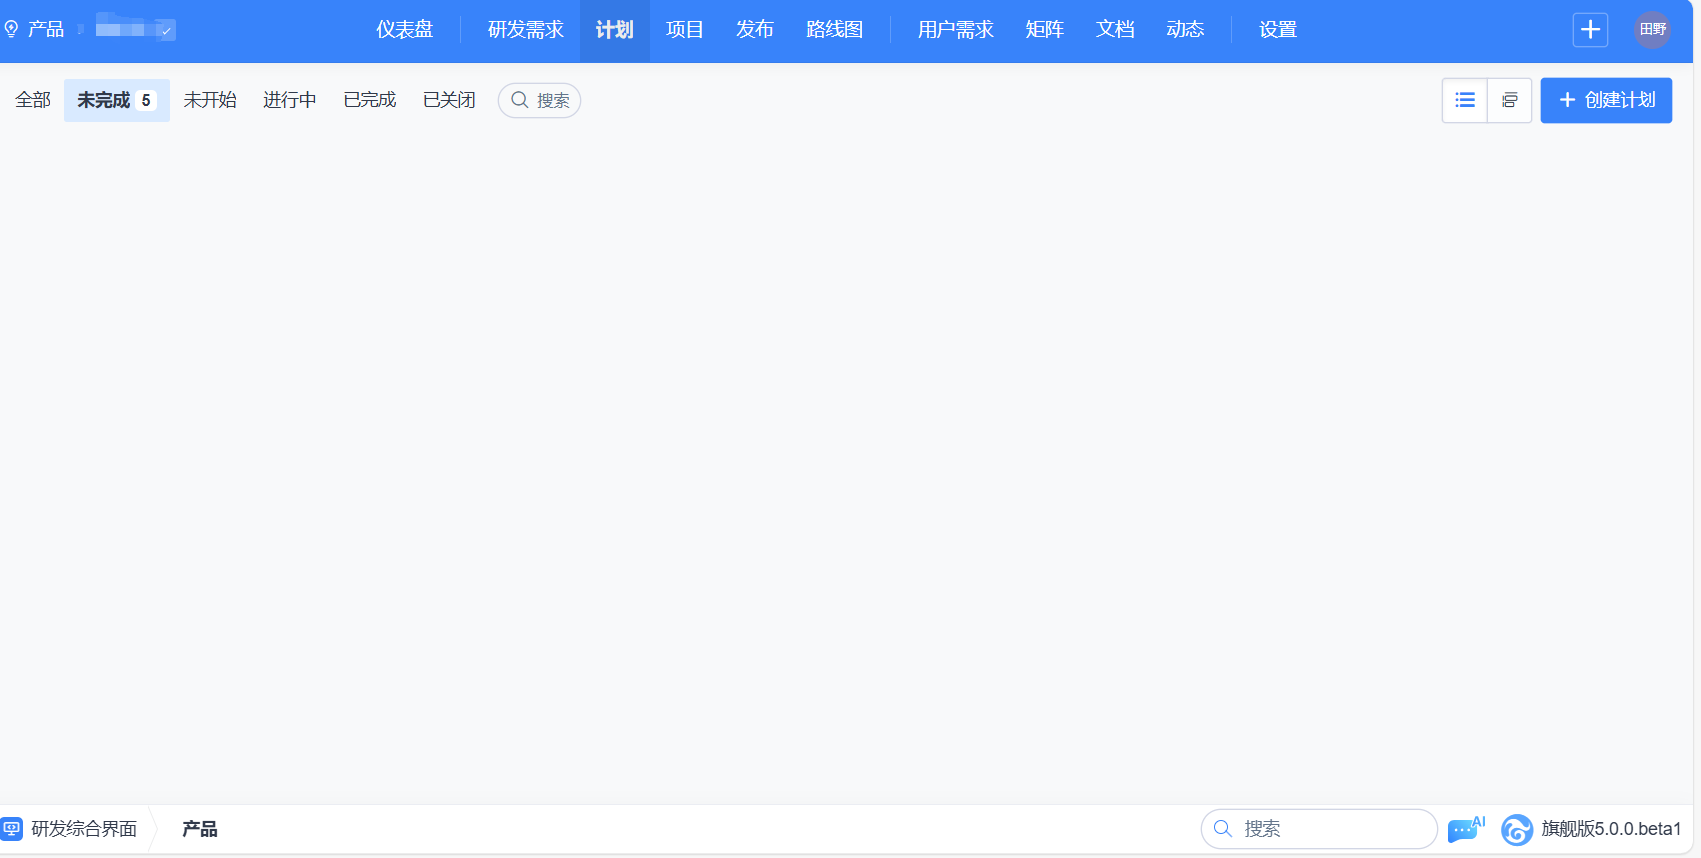This screenshot has width=1701, height=858.
Task: Click the location pin product icon
Action: click(11, 29)
